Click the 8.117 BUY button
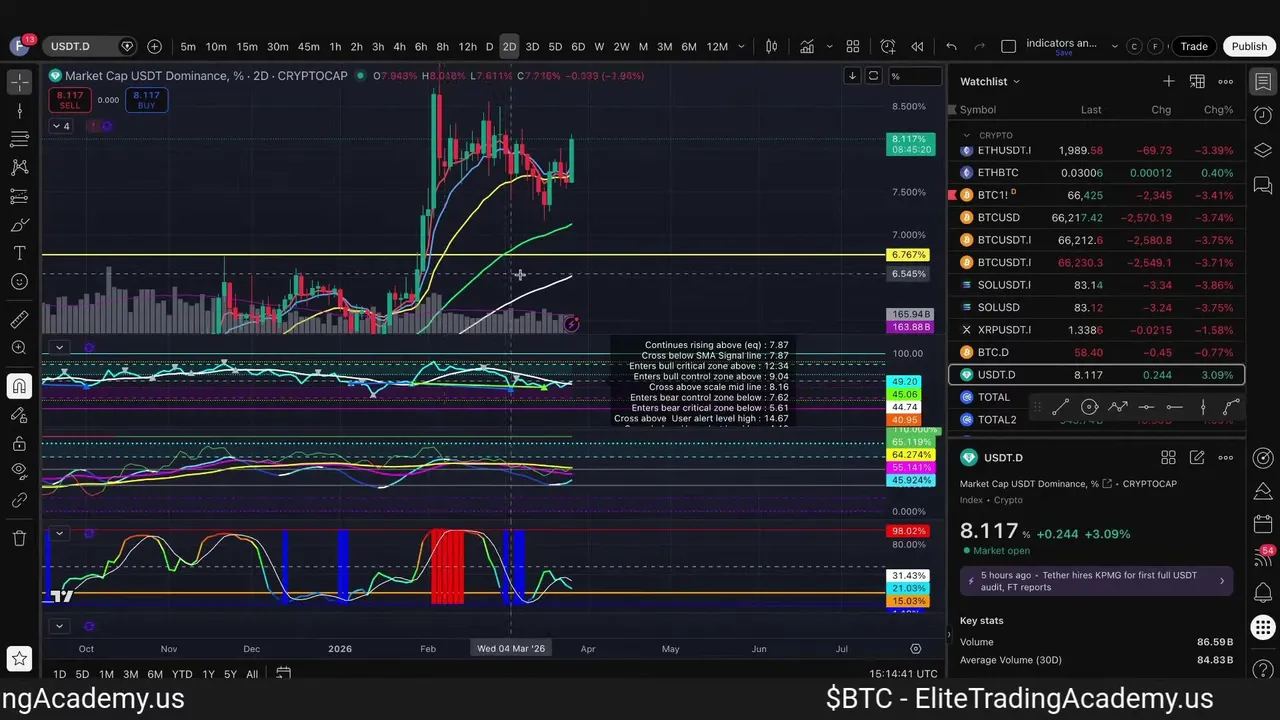Viewport: 1280px width, 720px height. pos(146,100)
